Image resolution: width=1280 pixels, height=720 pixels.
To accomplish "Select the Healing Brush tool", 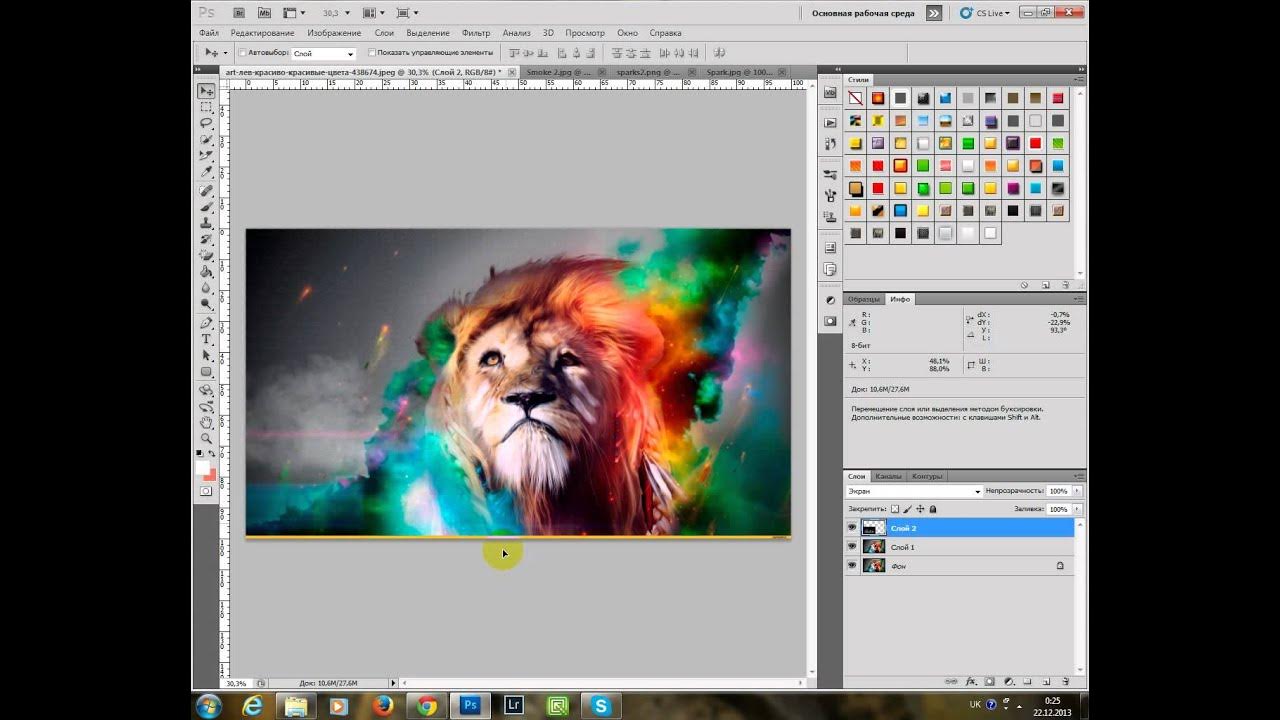I will click(206, 190).
